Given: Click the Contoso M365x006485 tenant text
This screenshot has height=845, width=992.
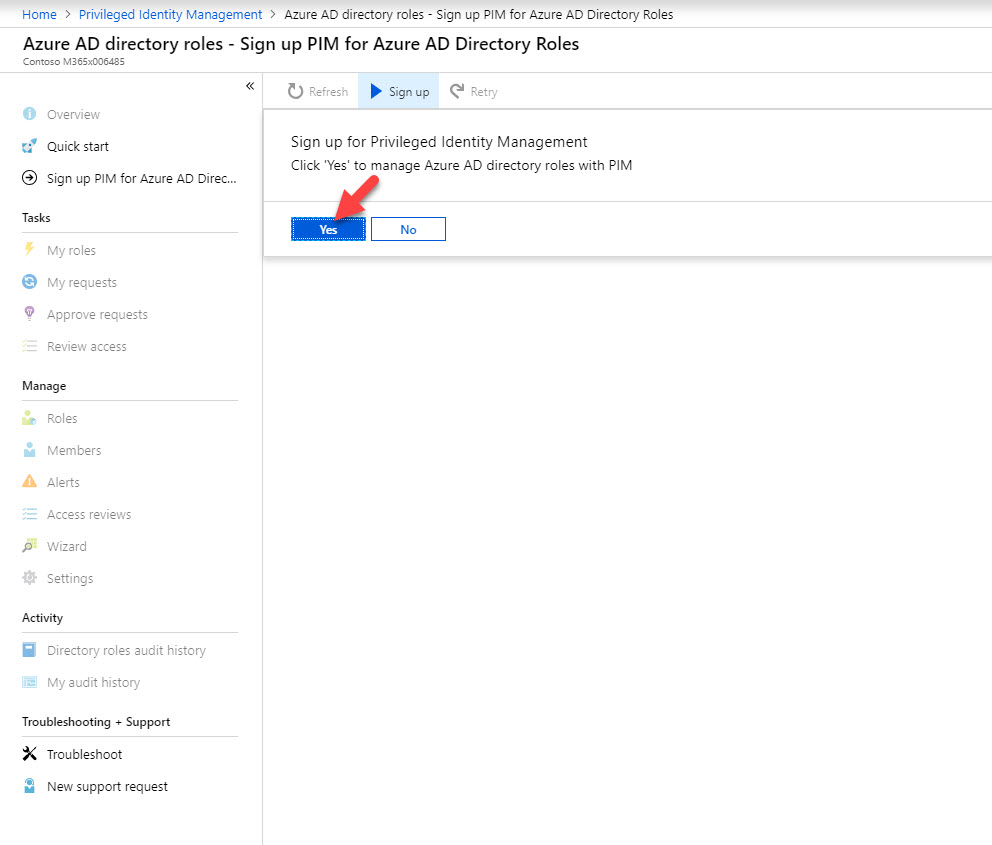Looking at the screenshot, I should [73, 61].
